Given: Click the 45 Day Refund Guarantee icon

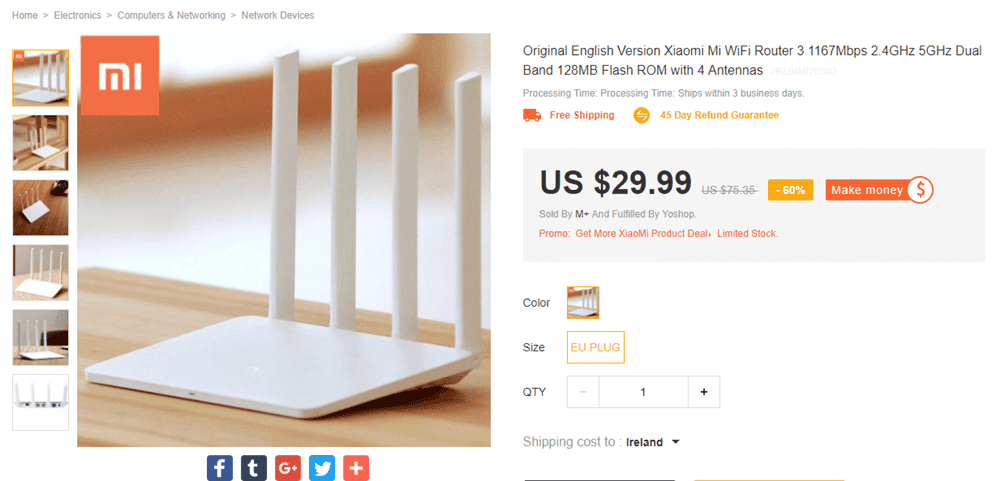Looking at the screenshot, I should pos(642,115).
